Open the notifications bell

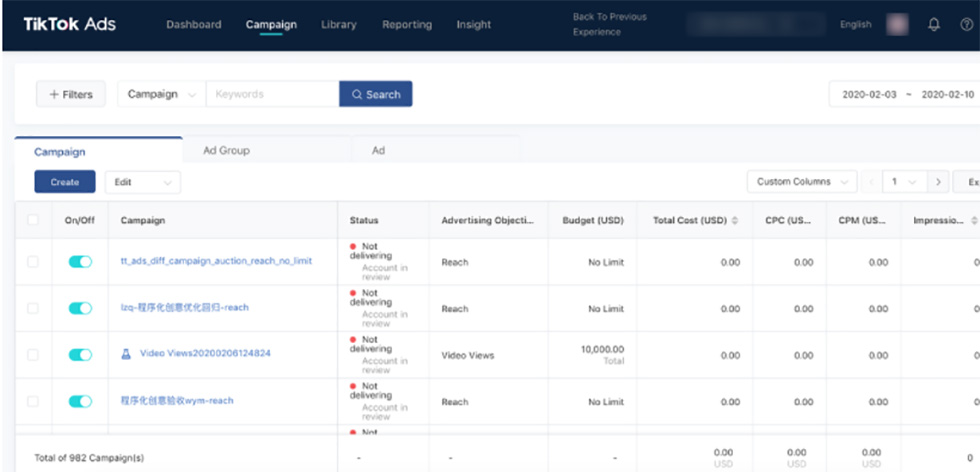[934, 25]
